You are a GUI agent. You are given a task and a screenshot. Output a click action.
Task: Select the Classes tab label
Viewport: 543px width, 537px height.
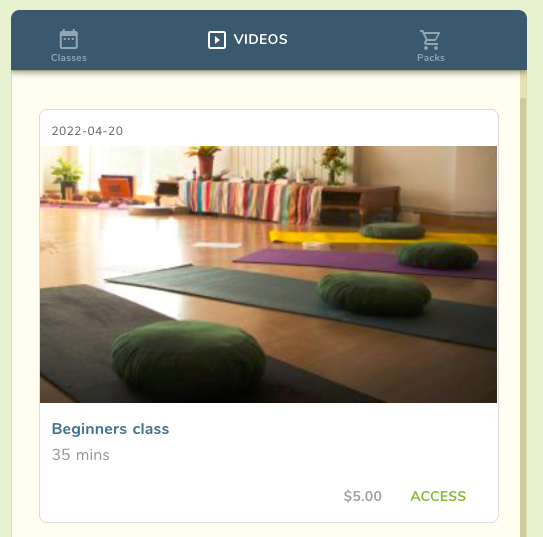pyautogui.click(x=69, y=58)
